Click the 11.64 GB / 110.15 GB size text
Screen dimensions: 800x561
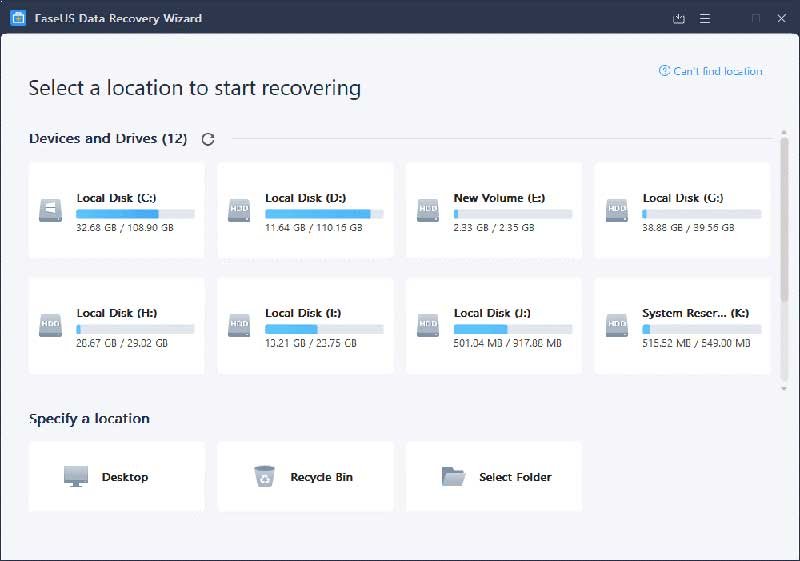(314, 227)
